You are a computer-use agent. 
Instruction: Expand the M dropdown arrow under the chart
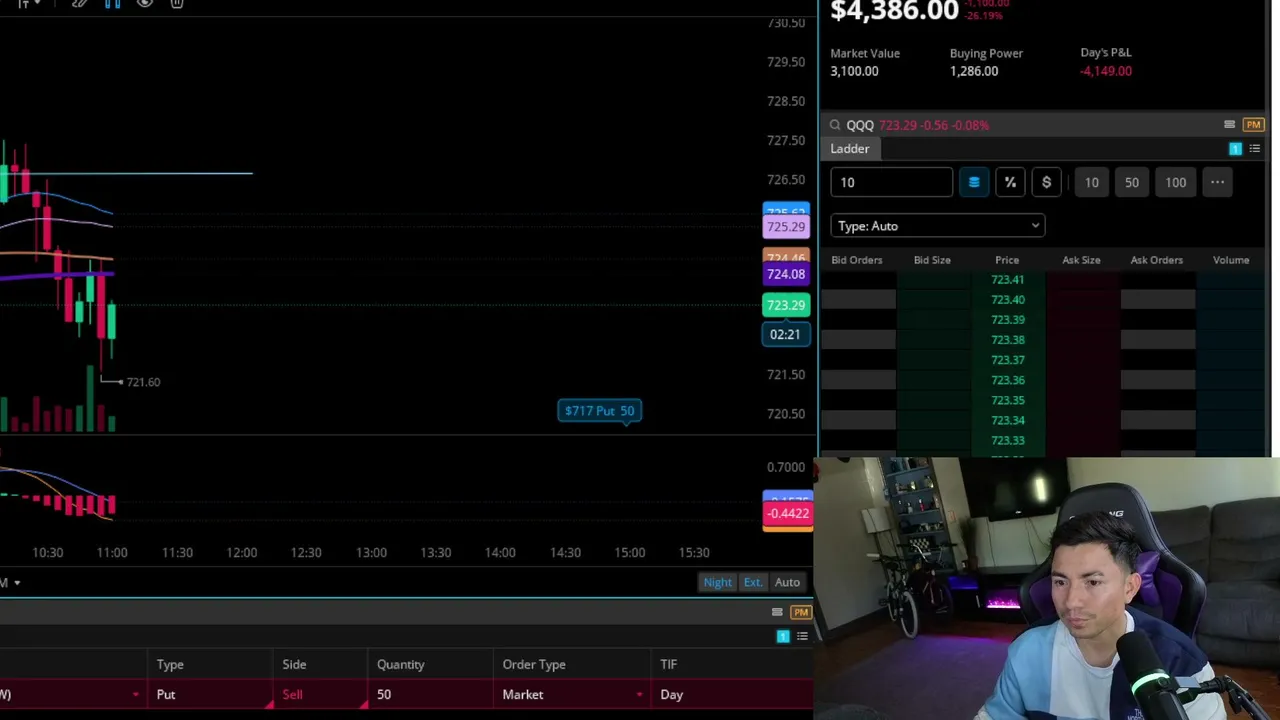[17, 583]
